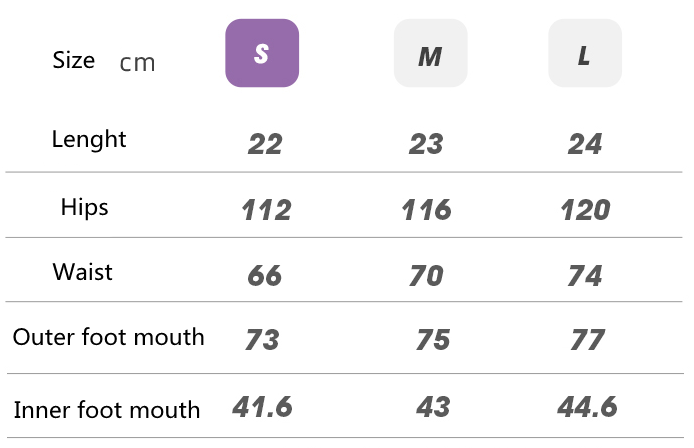
Task: Click the Hips row label
Action: point(84,208)
